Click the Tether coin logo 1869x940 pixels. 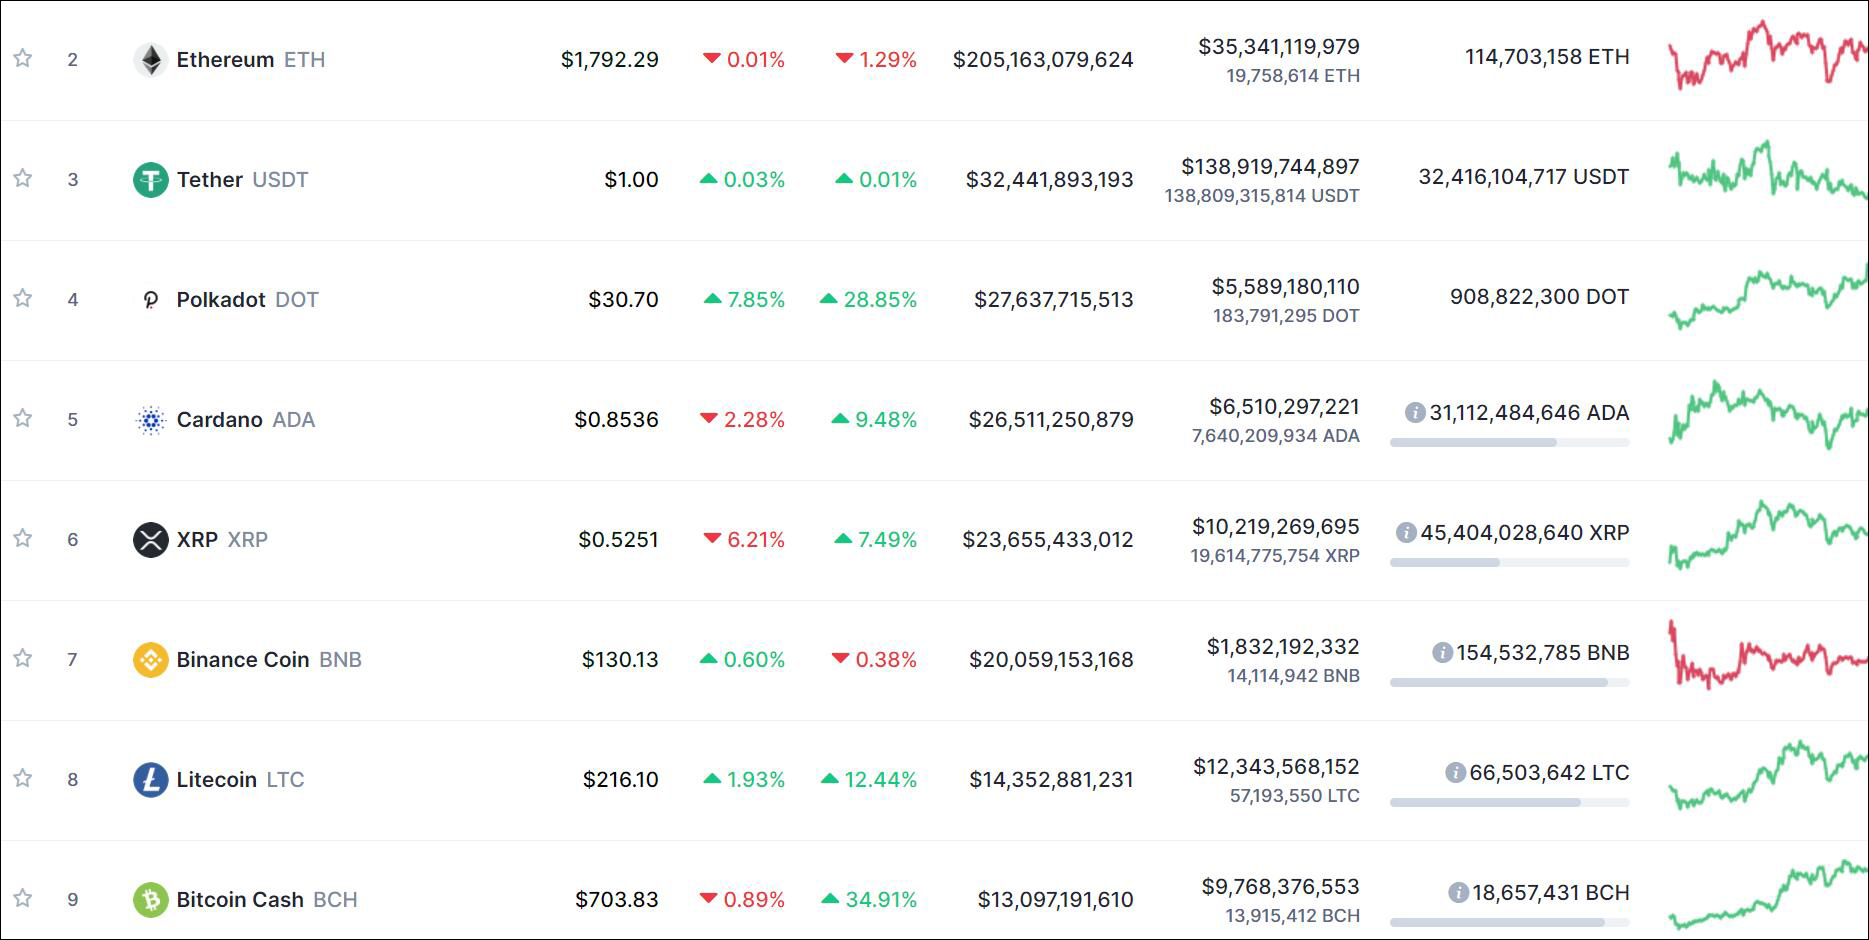[x=151, y=180]
